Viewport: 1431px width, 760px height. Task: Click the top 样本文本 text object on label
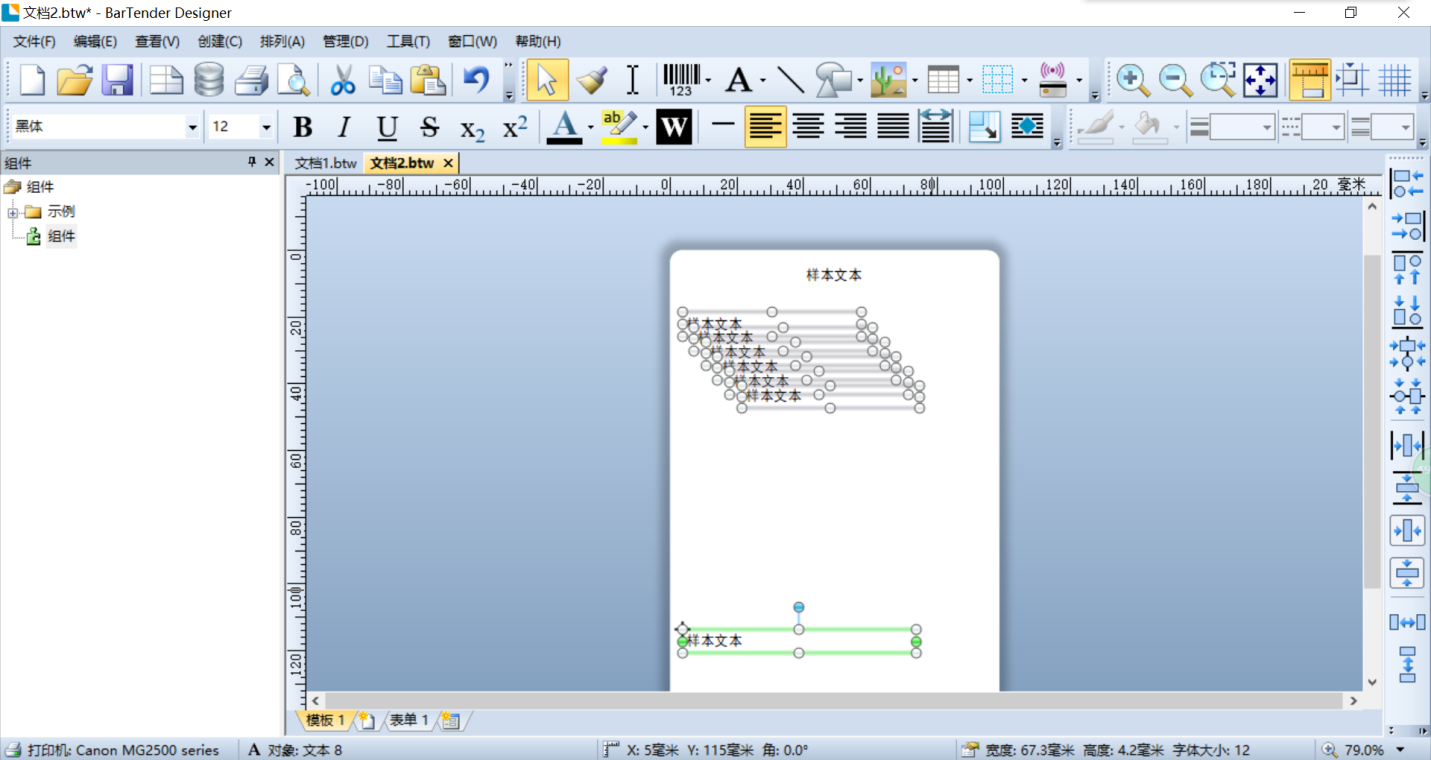point(834,275)
